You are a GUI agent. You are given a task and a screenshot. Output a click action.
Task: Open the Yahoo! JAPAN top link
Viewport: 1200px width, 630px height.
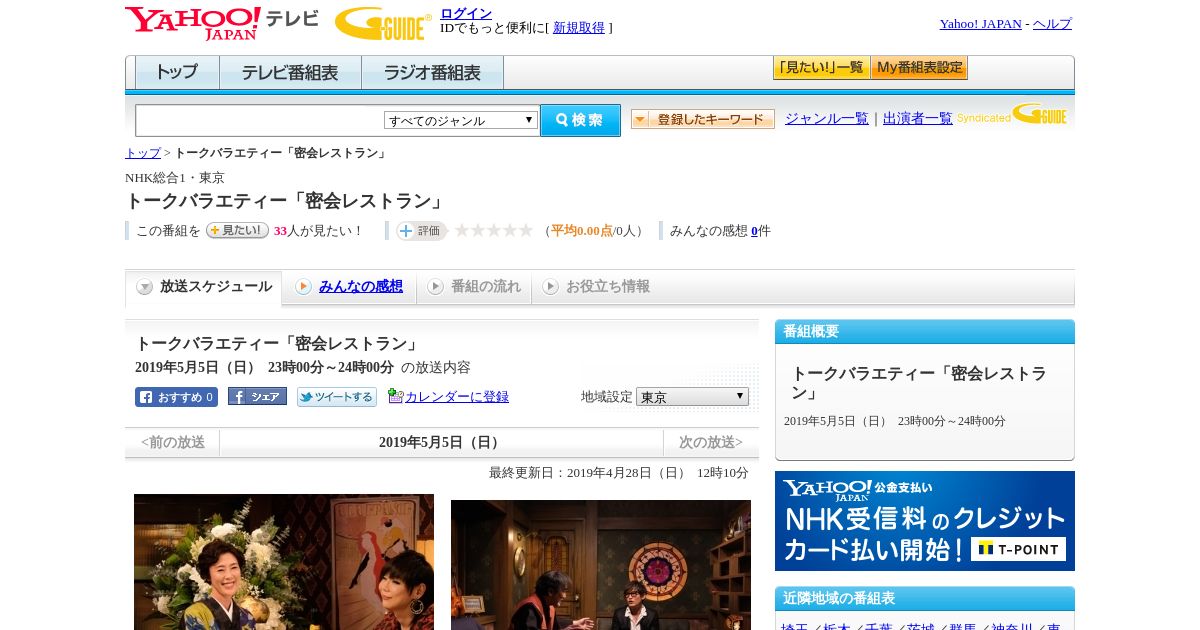tap(981, 24)
